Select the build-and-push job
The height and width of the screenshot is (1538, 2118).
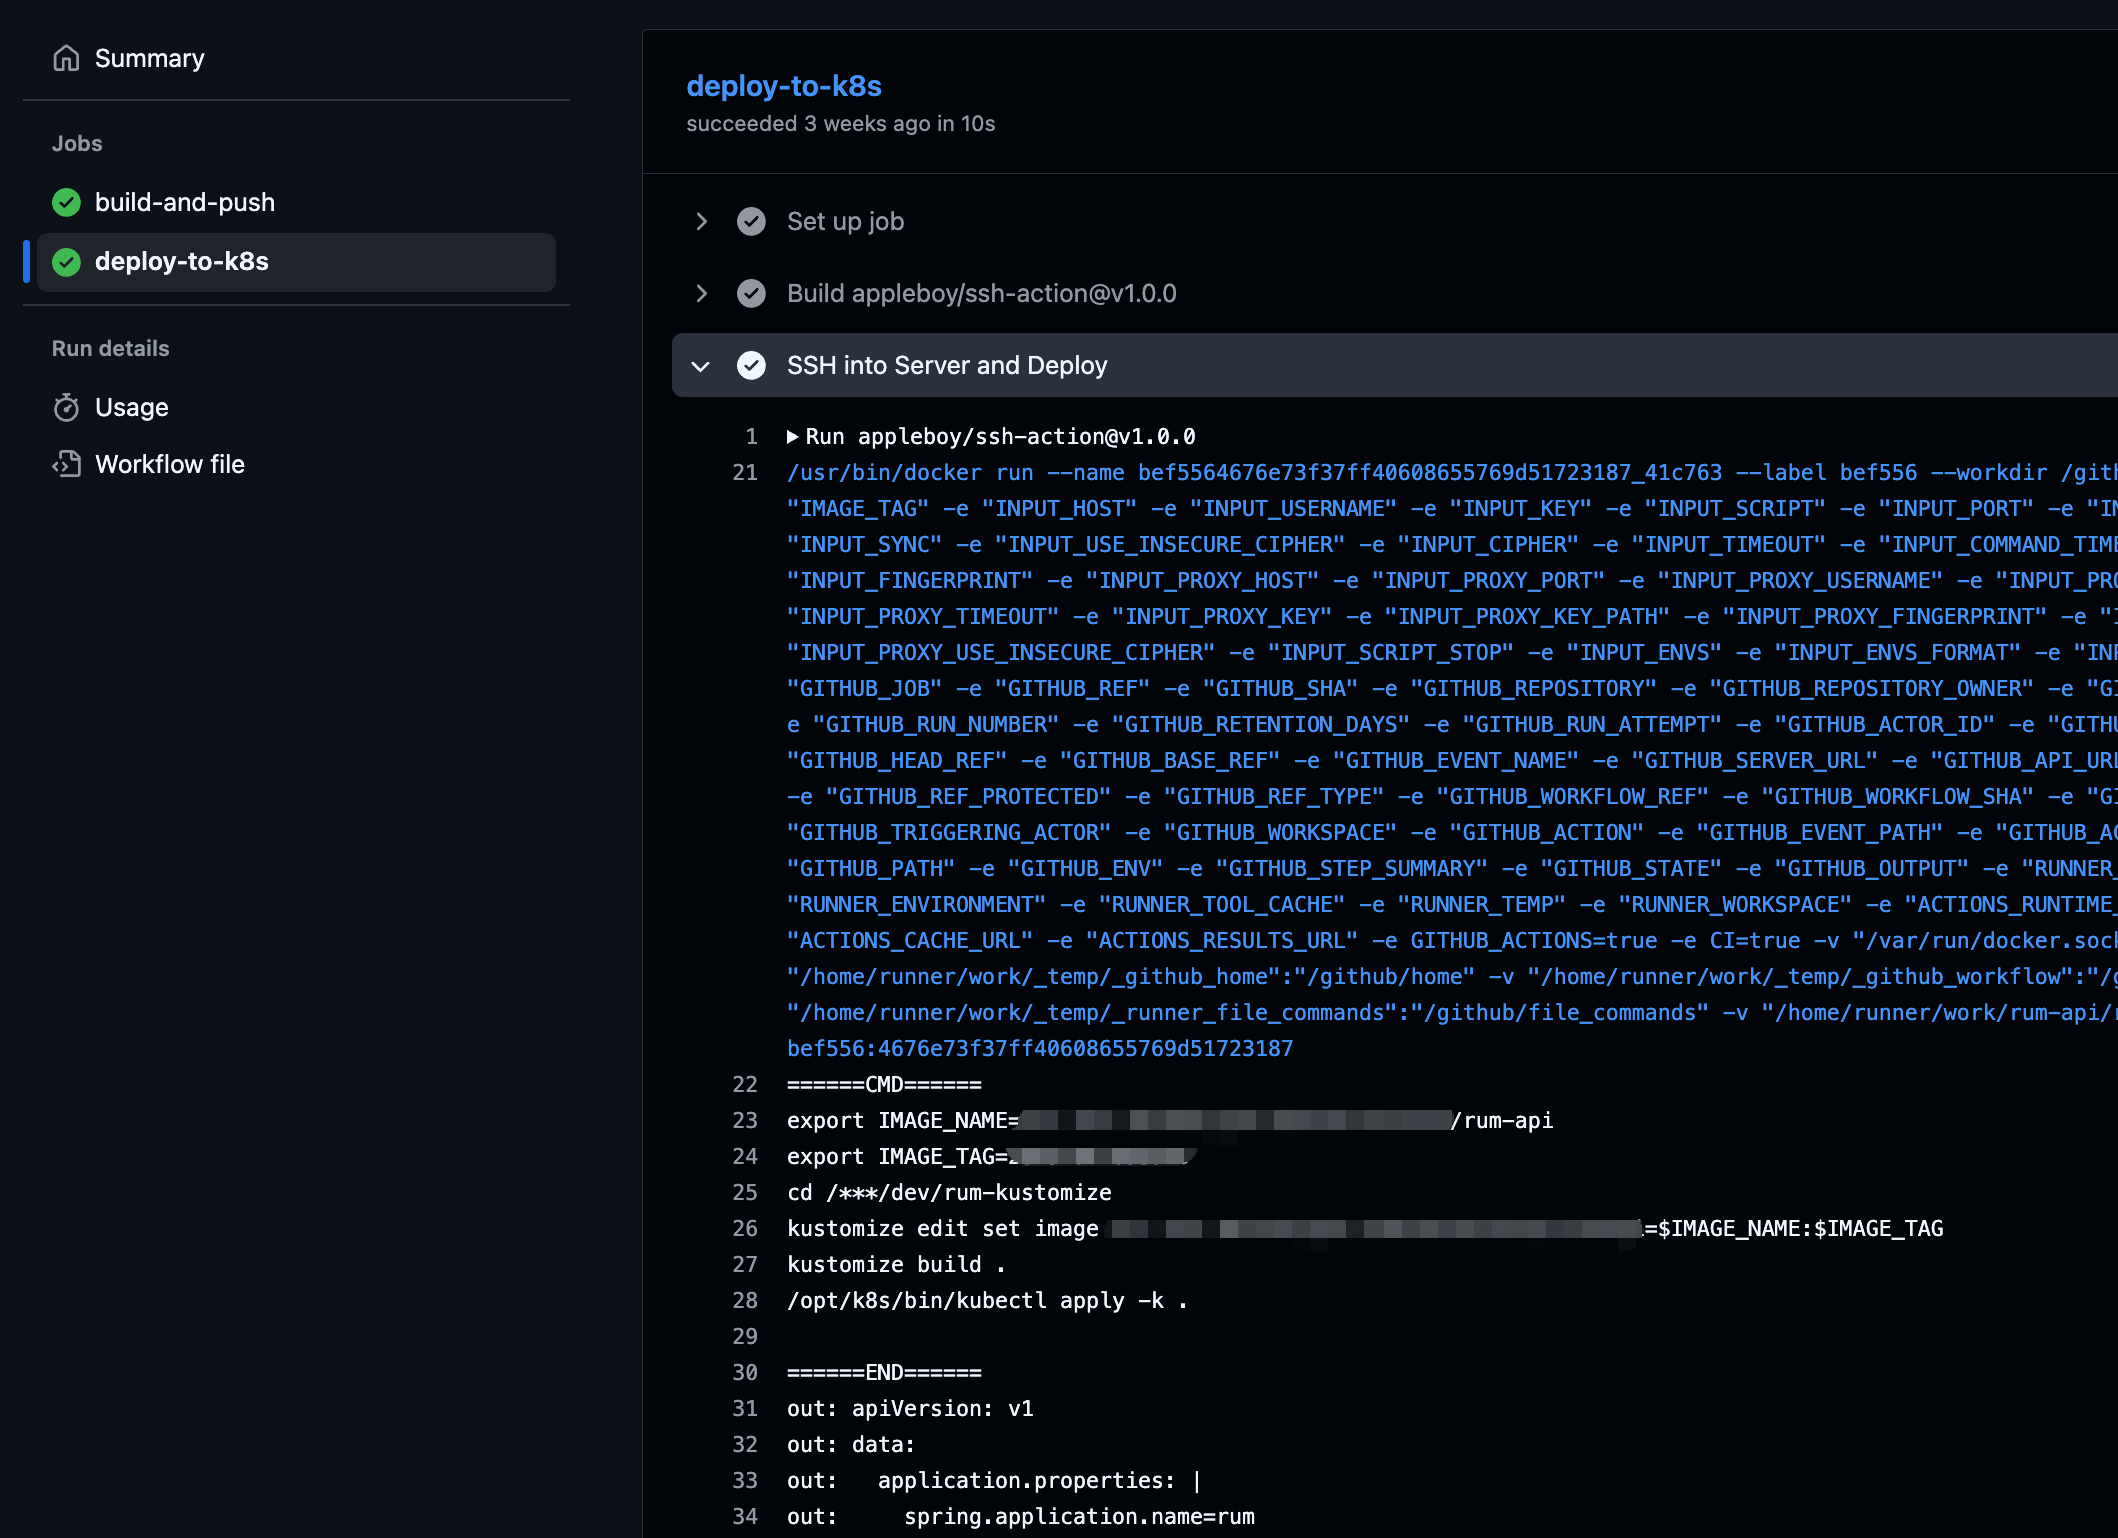coord(184,202)
